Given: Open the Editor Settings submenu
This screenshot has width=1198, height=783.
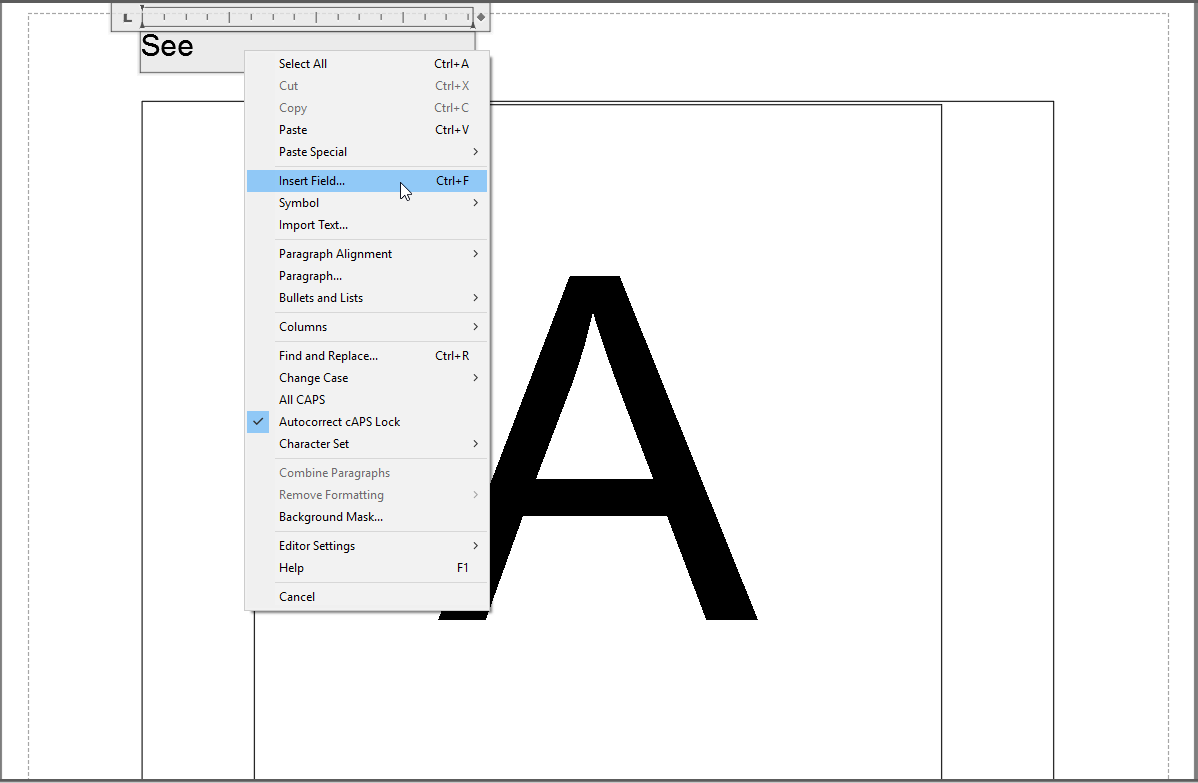Looking at the screenshot, I should click(316, 545).
